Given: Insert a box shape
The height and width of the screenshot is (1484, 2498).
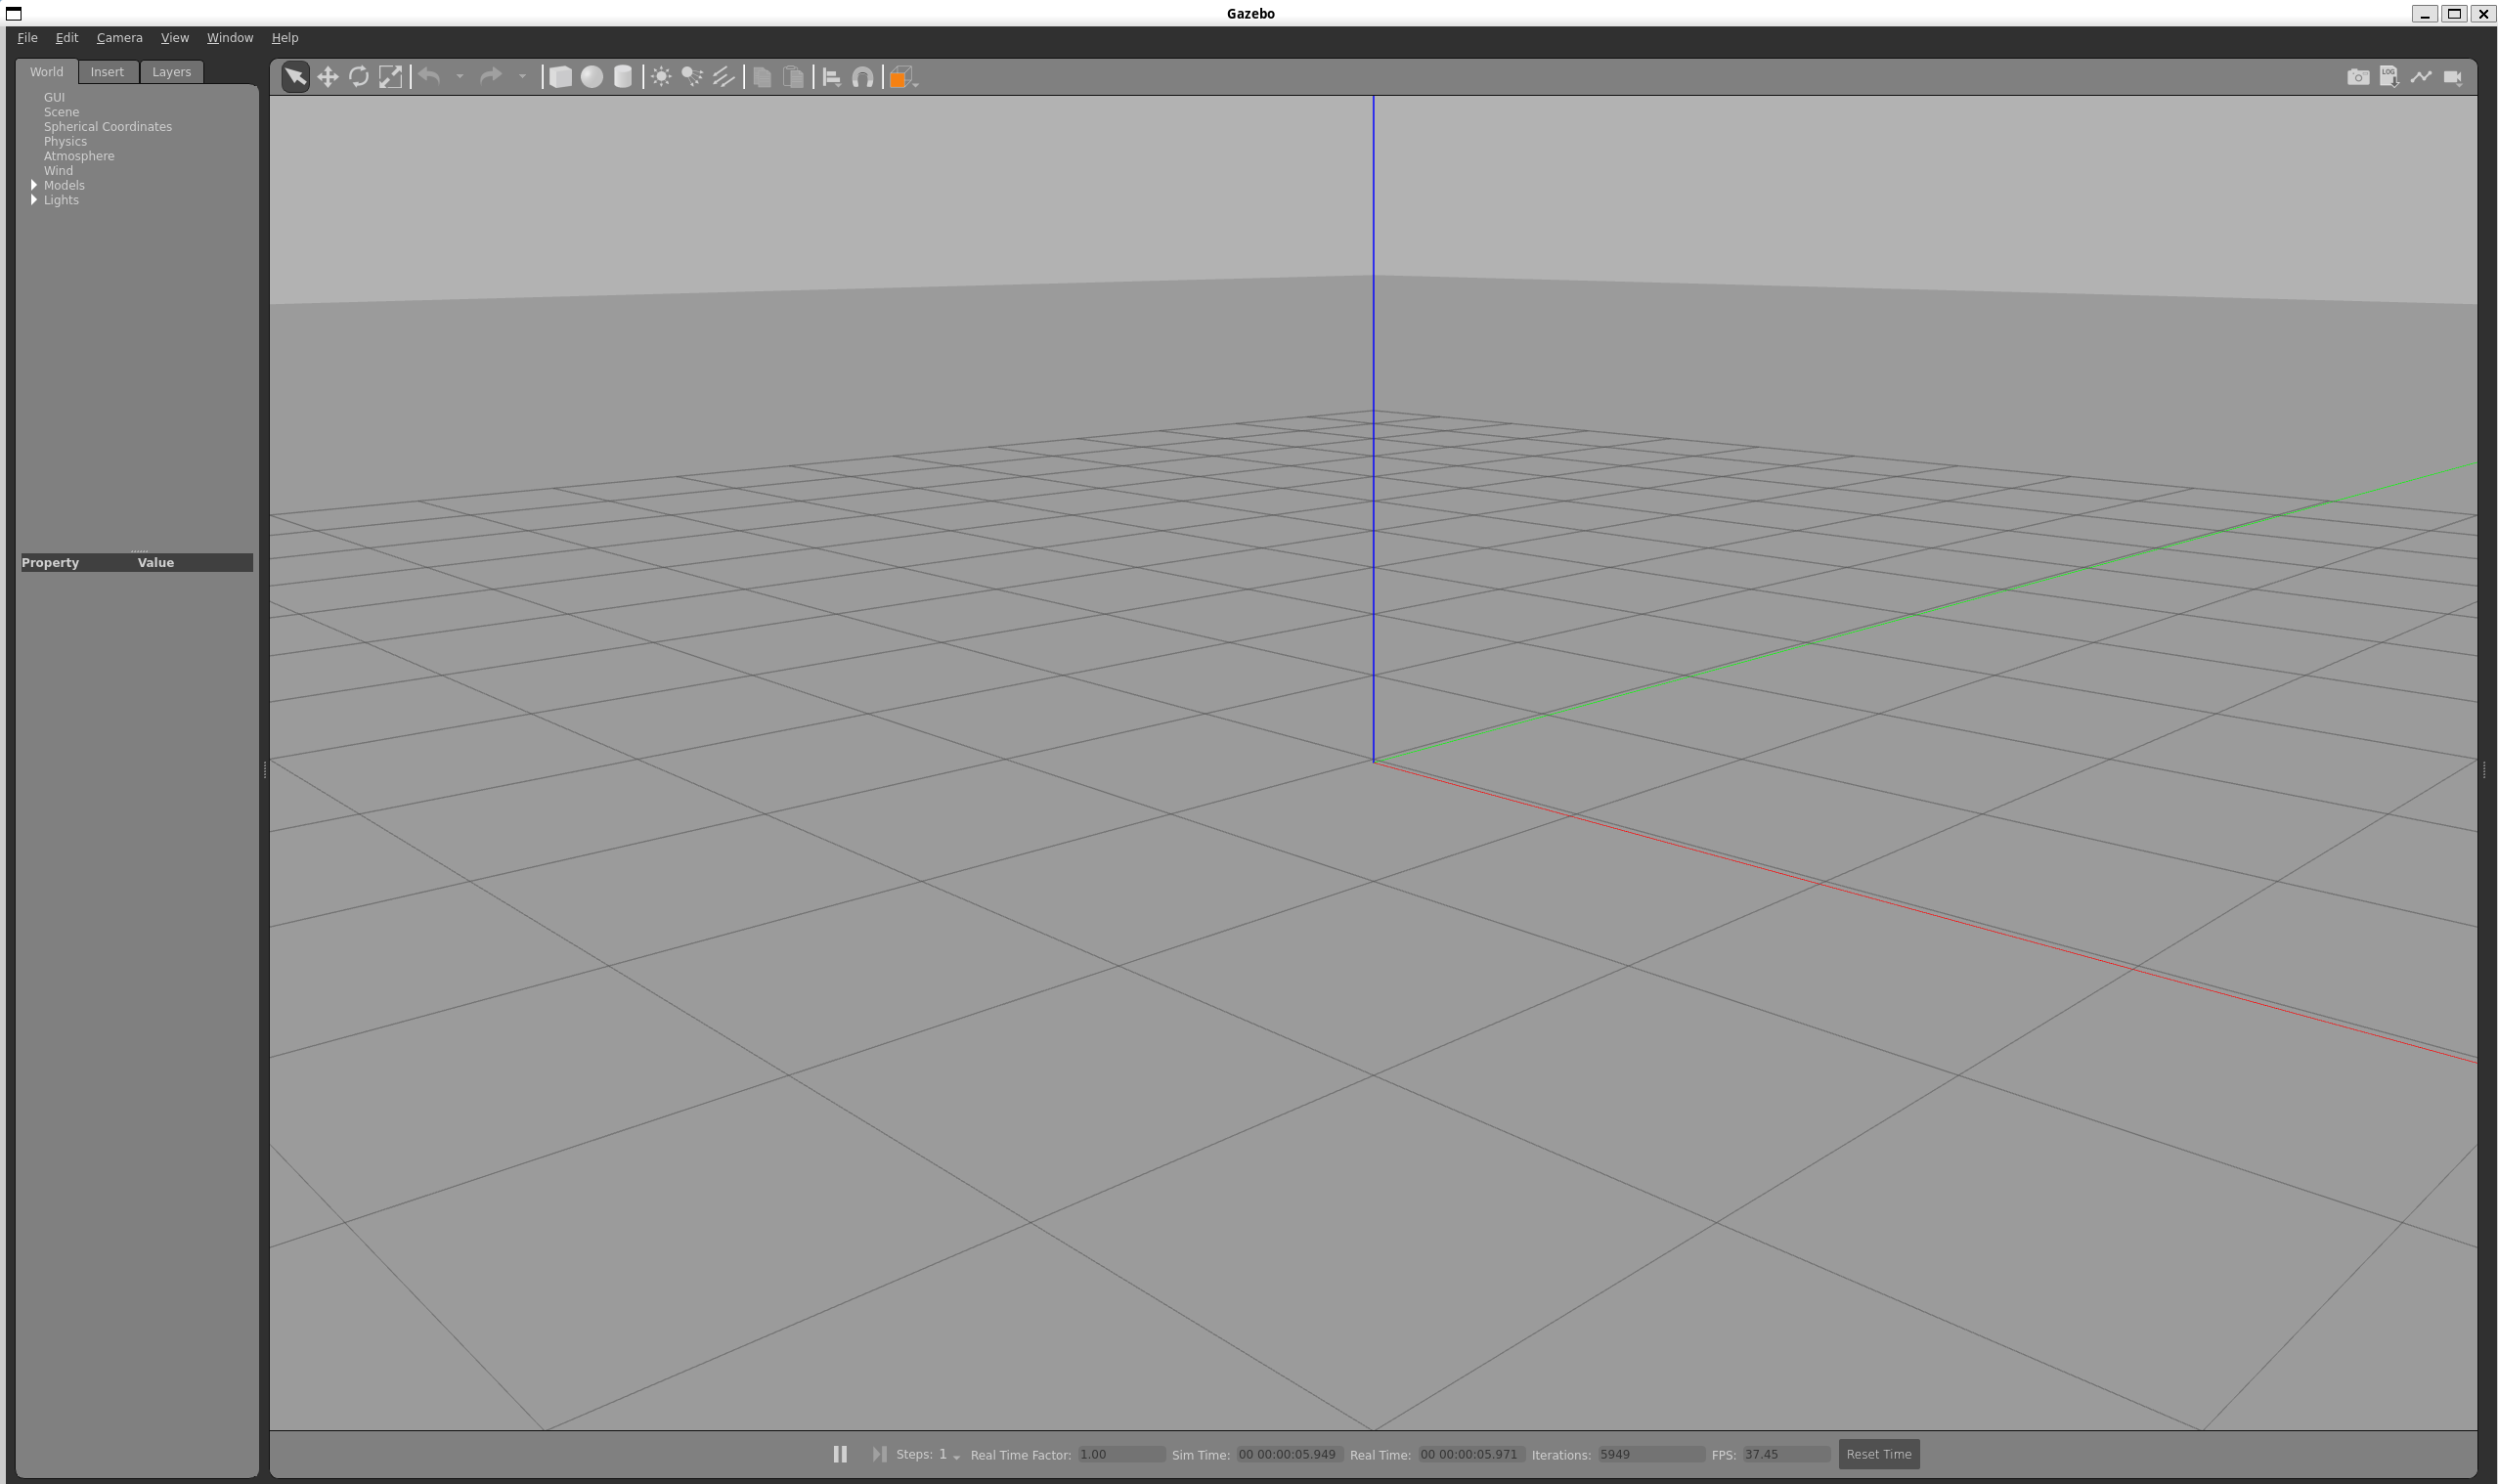Looking at the screenshot, I should (x=560, y=77).
